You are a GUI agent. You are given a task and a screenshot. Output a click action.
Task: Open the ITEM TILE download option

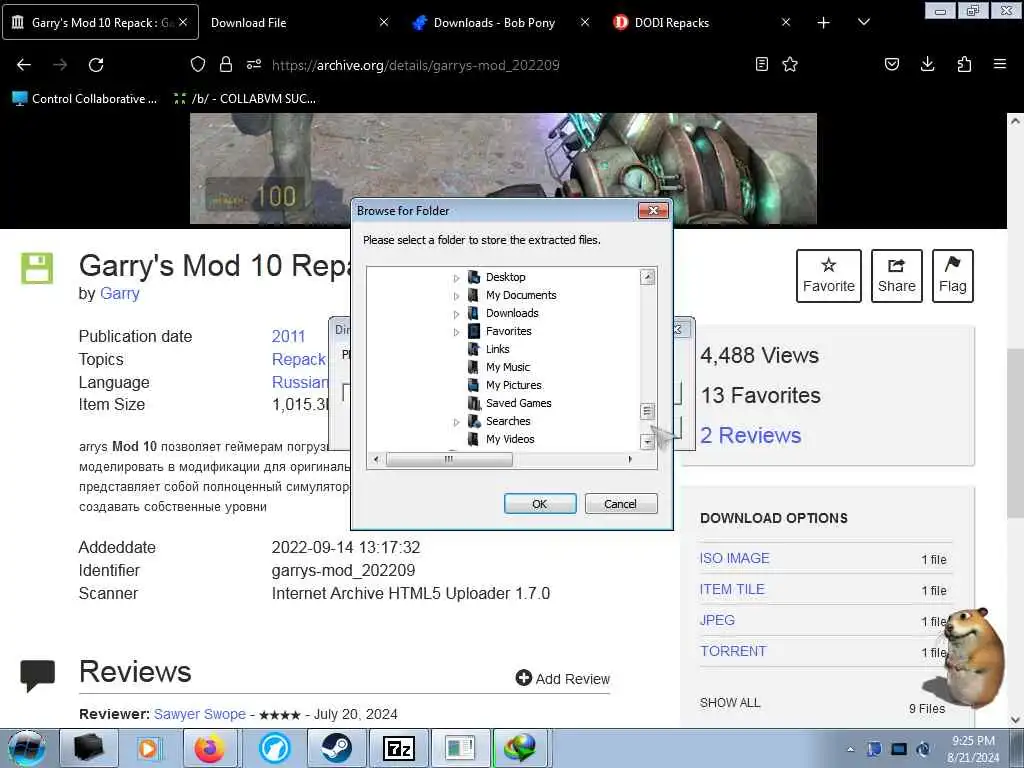[x=731, y=589]
